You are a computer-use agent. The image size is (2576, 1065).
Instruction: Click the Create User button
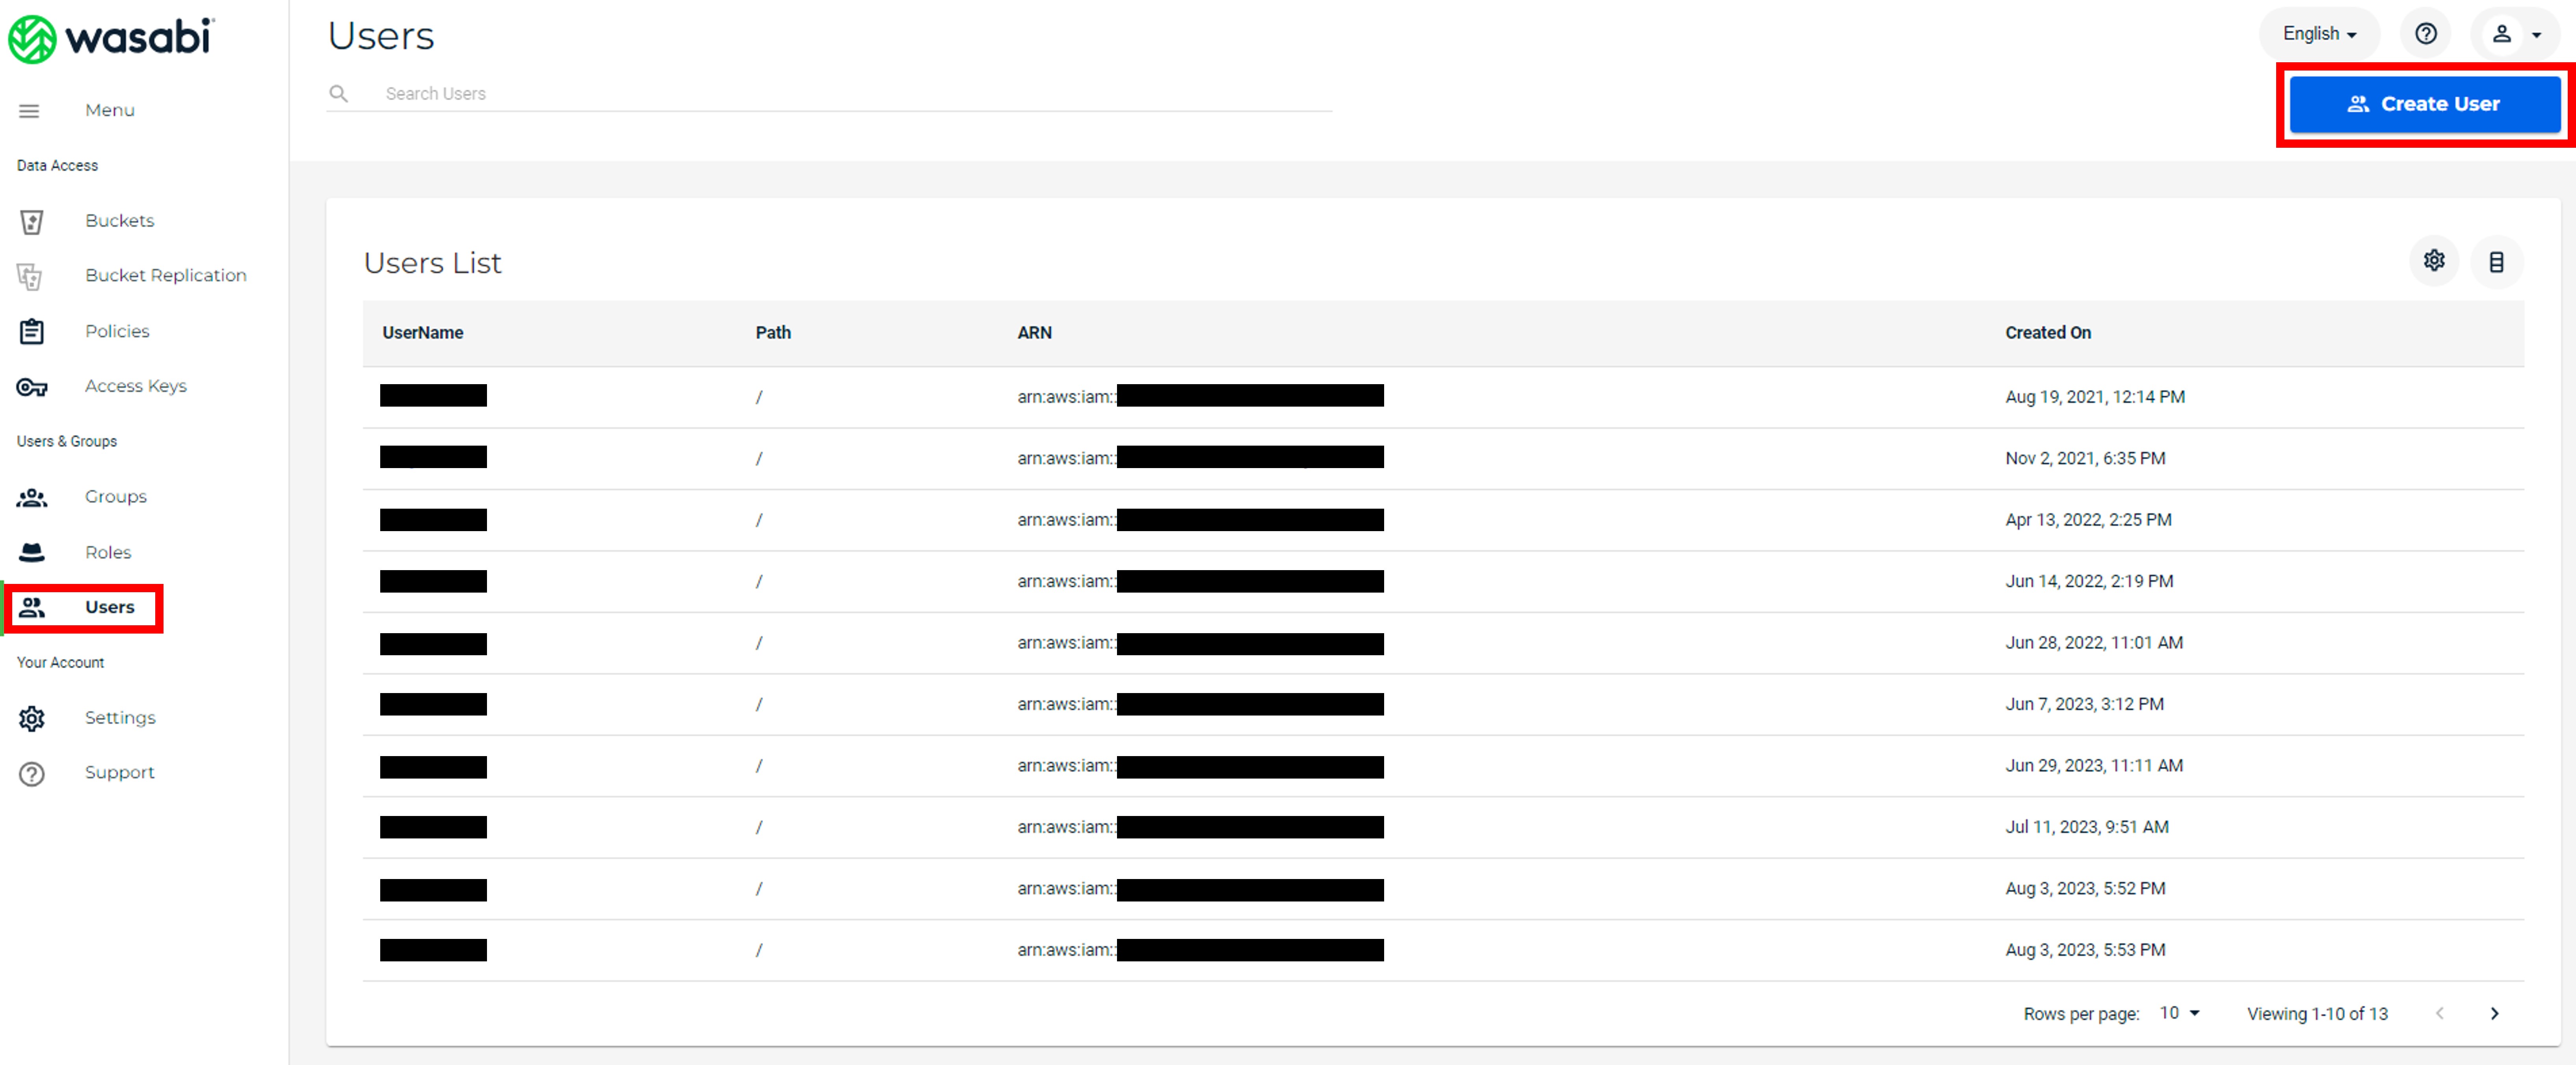point(2423,104)
